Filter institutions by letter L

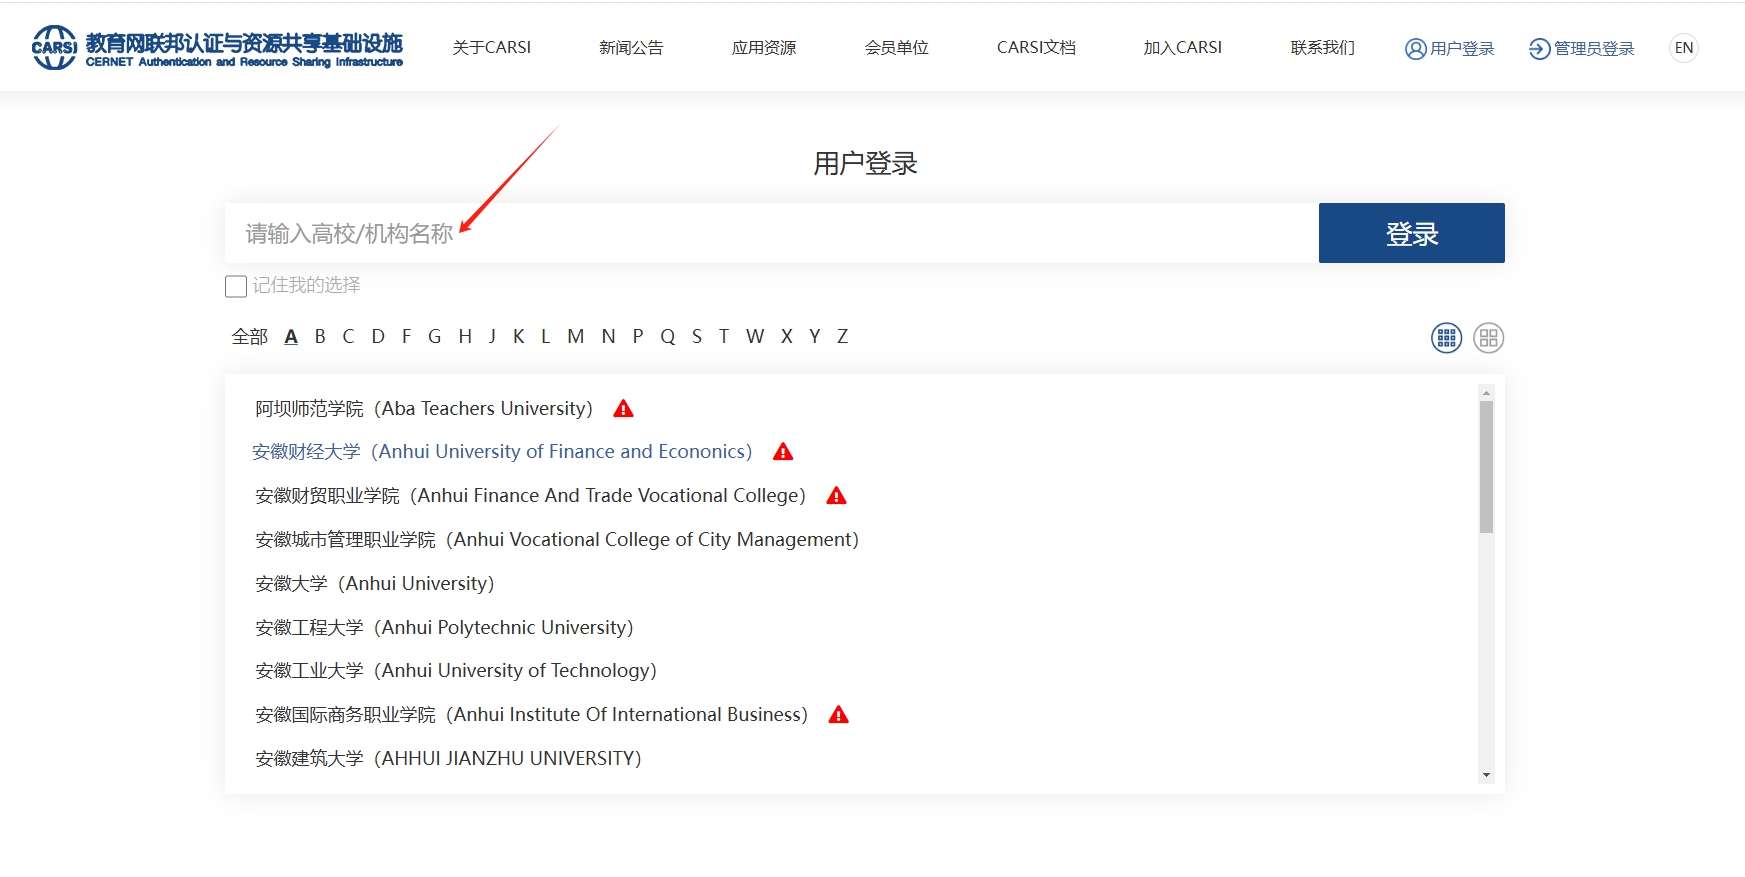coord(546,337)
